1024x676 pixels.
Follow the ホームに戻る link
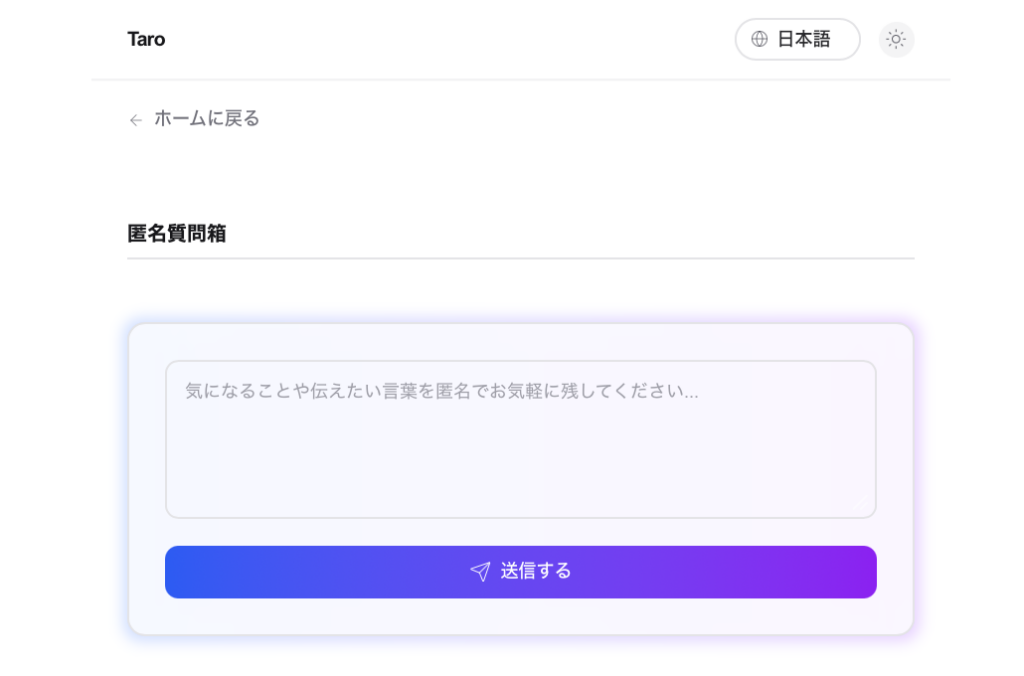tap(204, 118)
